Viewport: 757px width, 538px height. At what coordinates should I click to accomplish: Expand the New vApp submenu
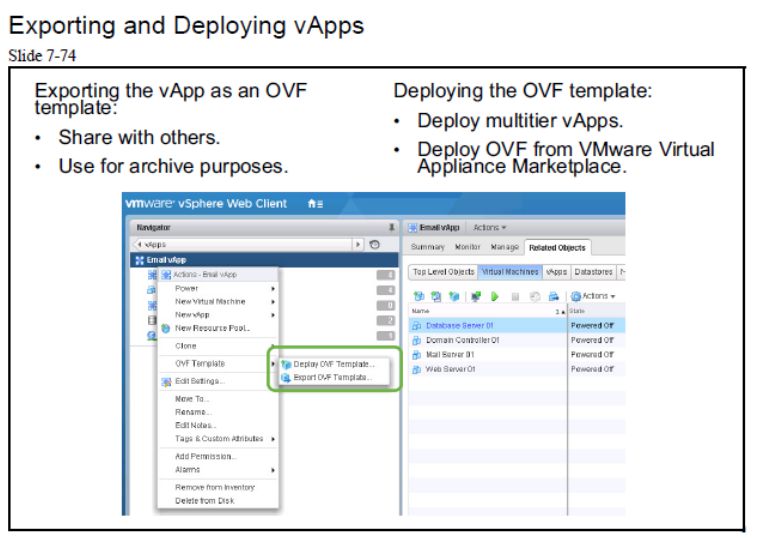tap(219, 314)
